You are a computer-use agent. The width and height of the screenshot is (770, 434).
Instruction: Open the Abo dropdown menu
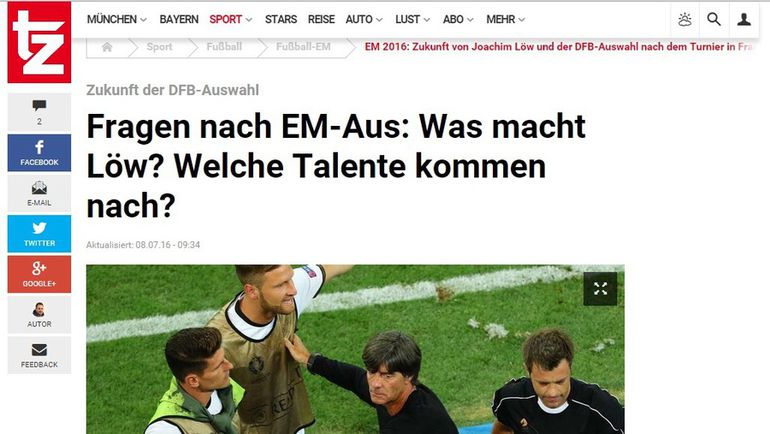tap(458, 20)
